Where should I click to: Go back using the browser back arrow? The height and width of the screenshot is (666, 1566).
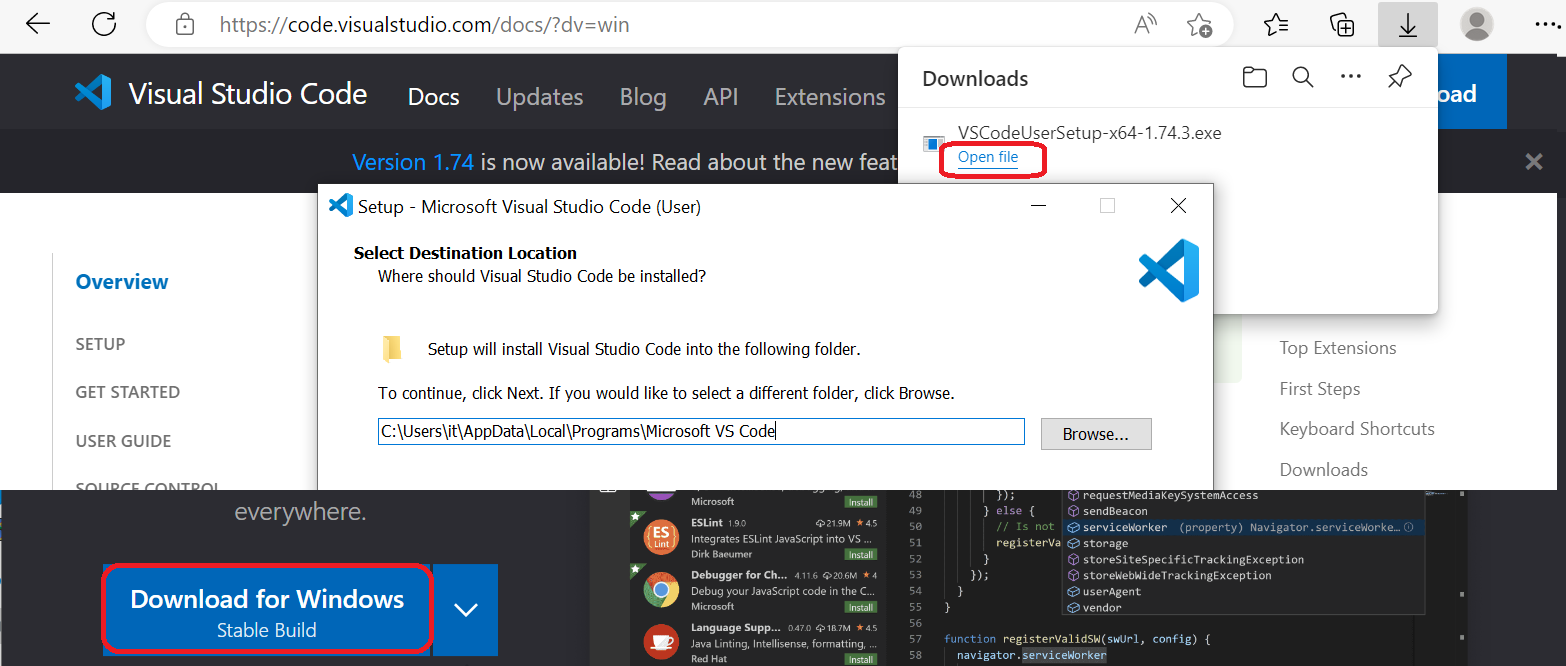click(x=38, y=24)
